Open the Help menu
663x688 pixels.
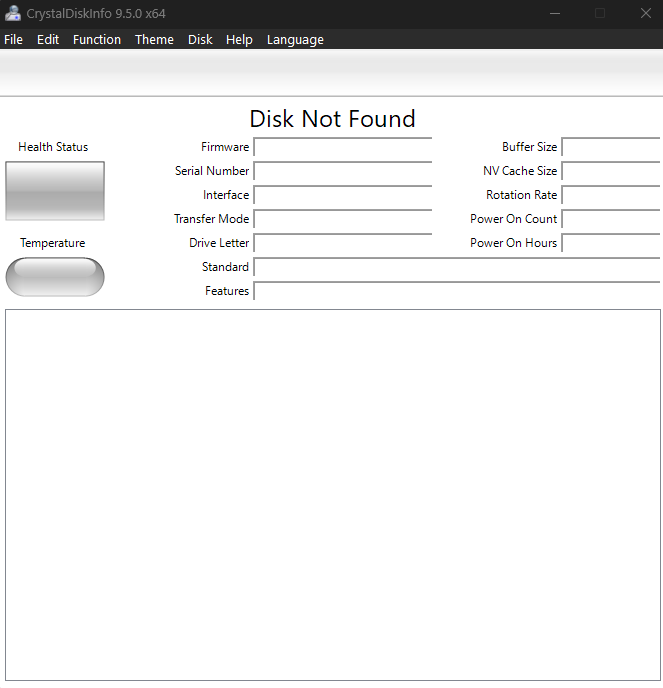[239, 39]
